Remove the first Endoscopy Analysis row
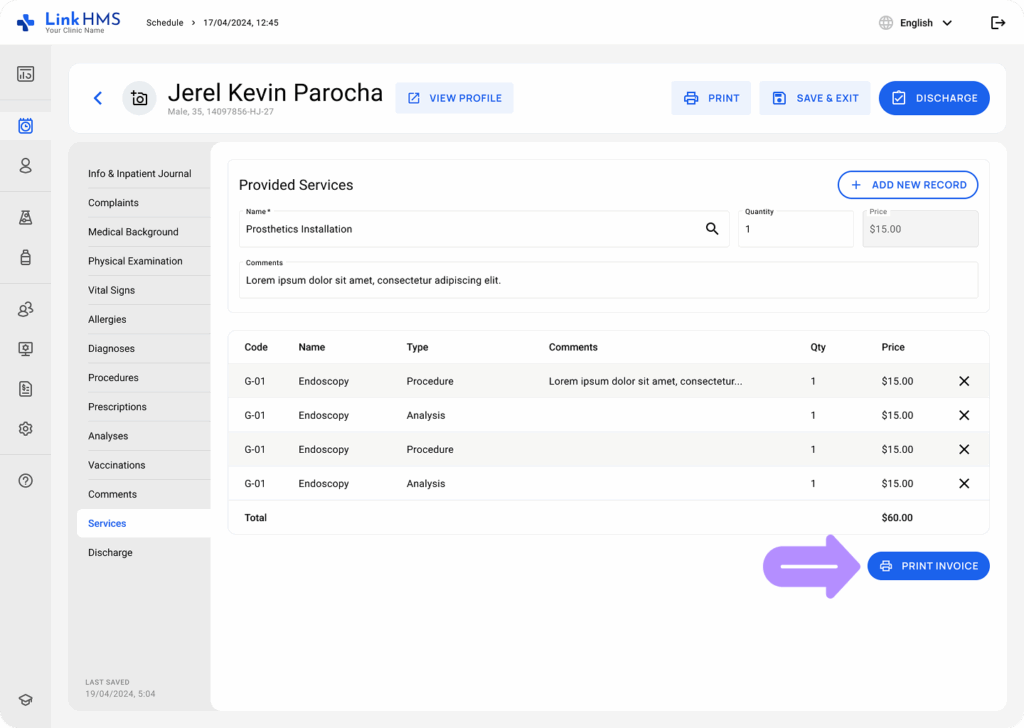1024x728 pixels. pos(964,415)
